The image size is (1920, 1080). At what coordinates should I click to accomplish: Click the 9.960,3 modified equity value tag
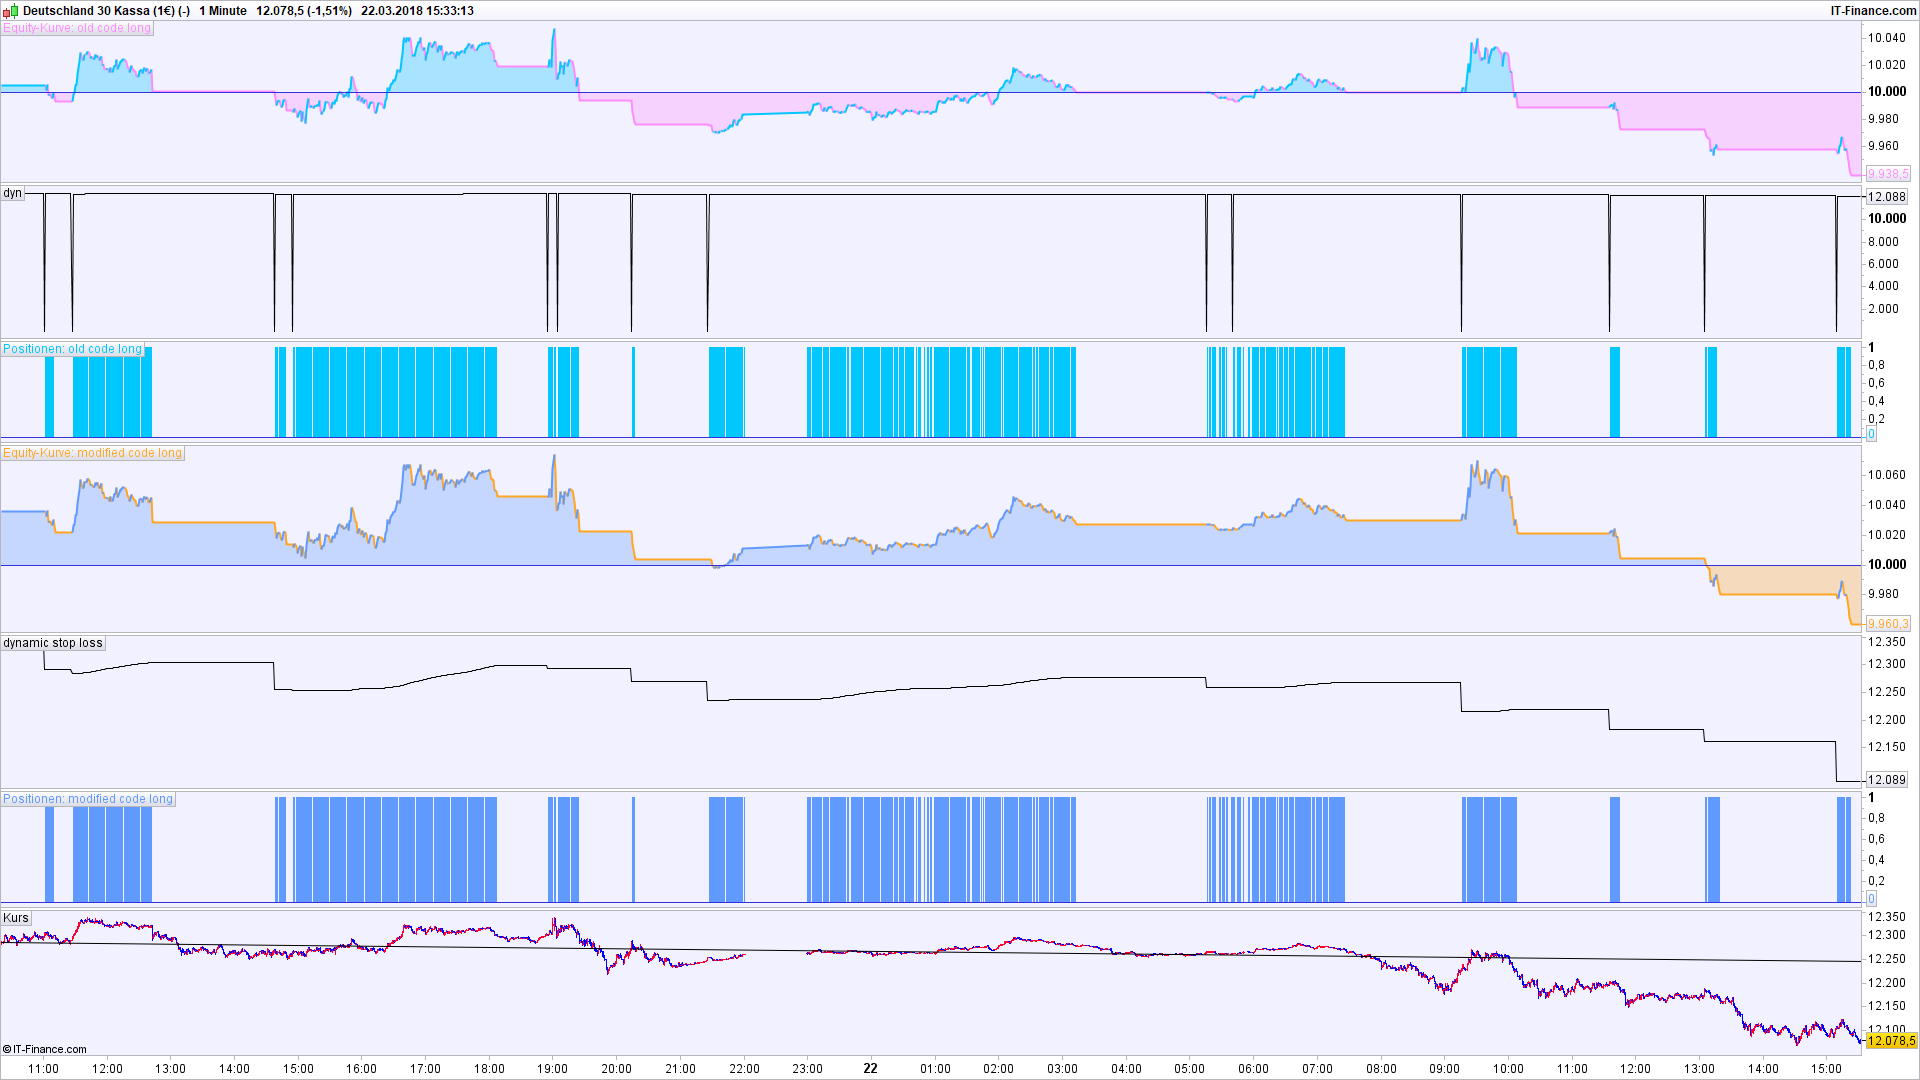(x=1888, y=624)
